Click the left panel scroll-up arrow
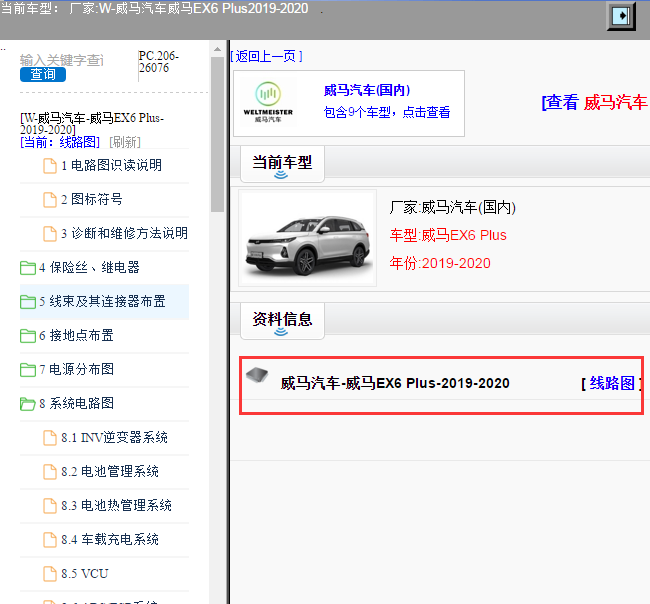This screenshot has height=604, width=650. [x=217, y=49]
